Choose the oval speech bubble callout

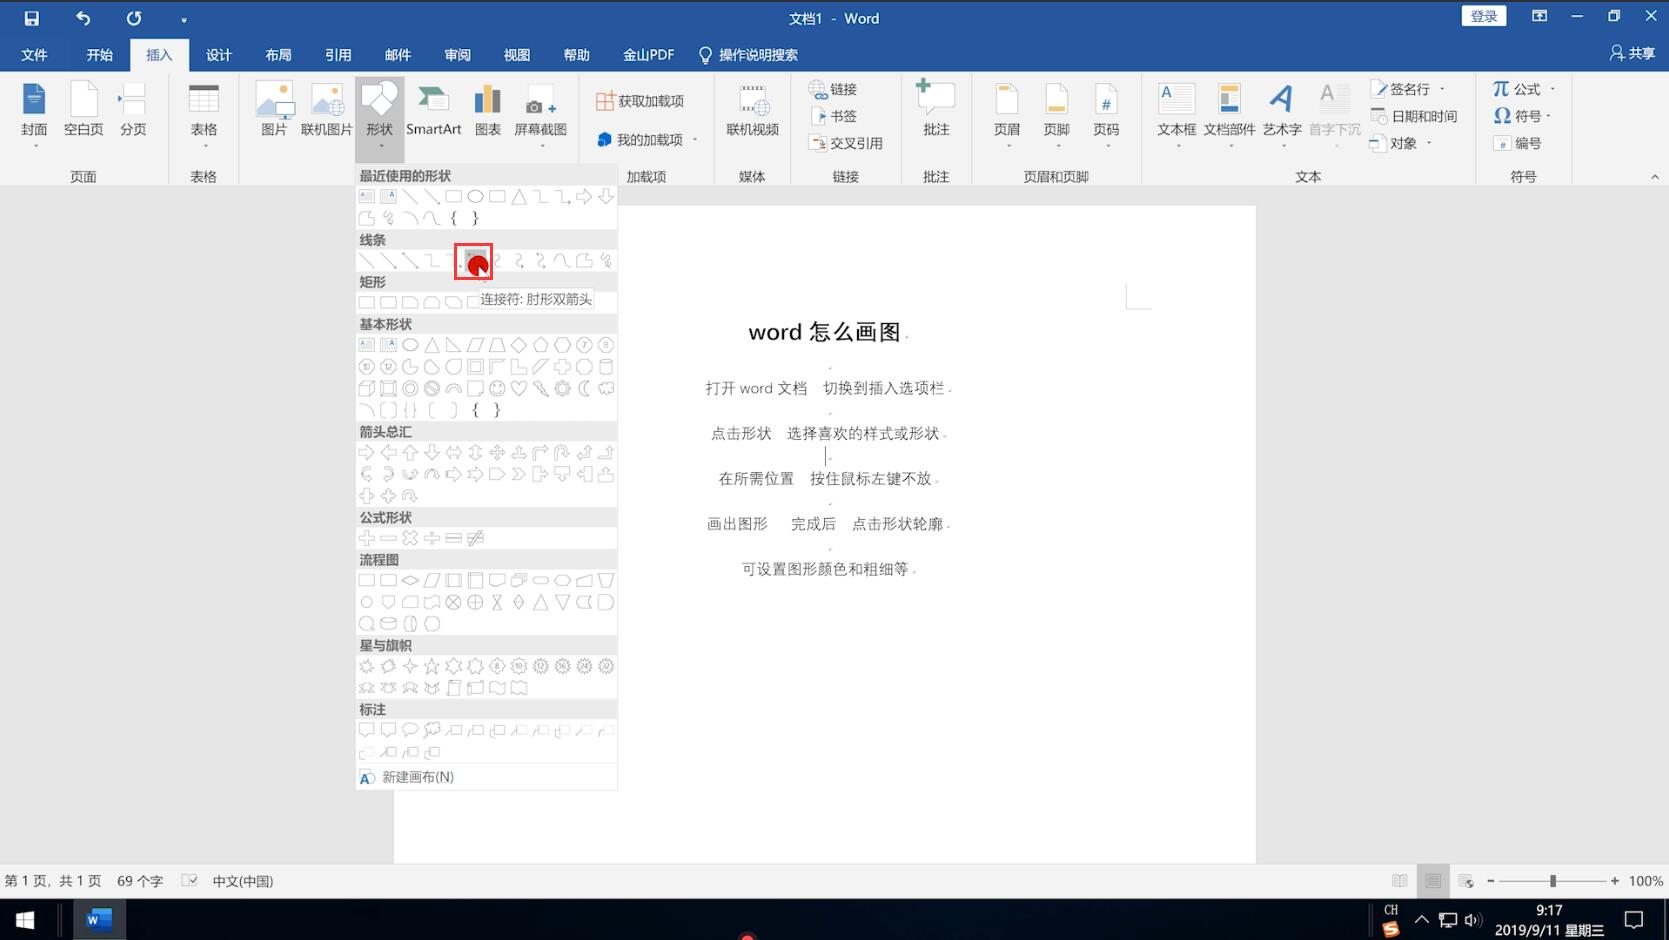point(410,731)
